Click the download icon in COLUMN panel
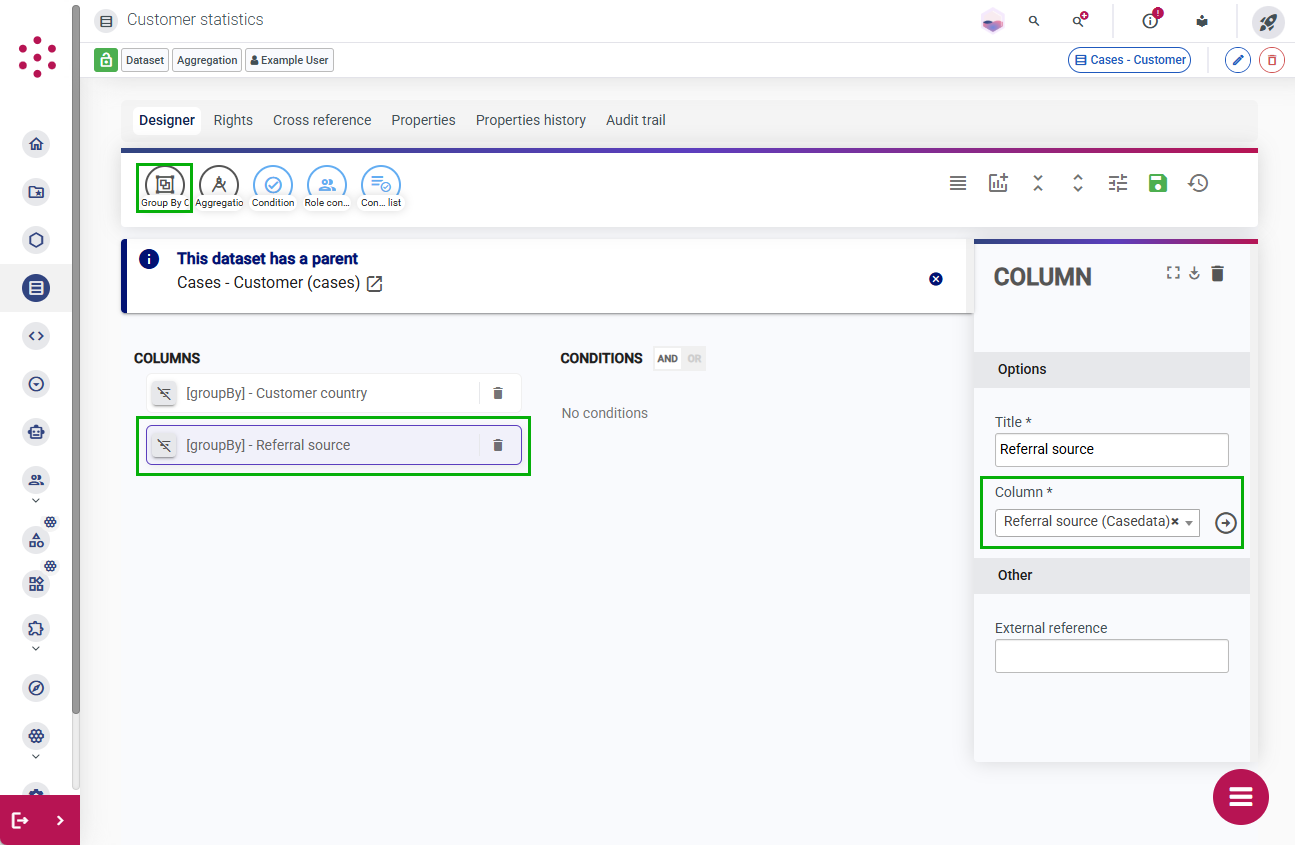This screenshot has height=845, width=1295. pos(1194,273)
